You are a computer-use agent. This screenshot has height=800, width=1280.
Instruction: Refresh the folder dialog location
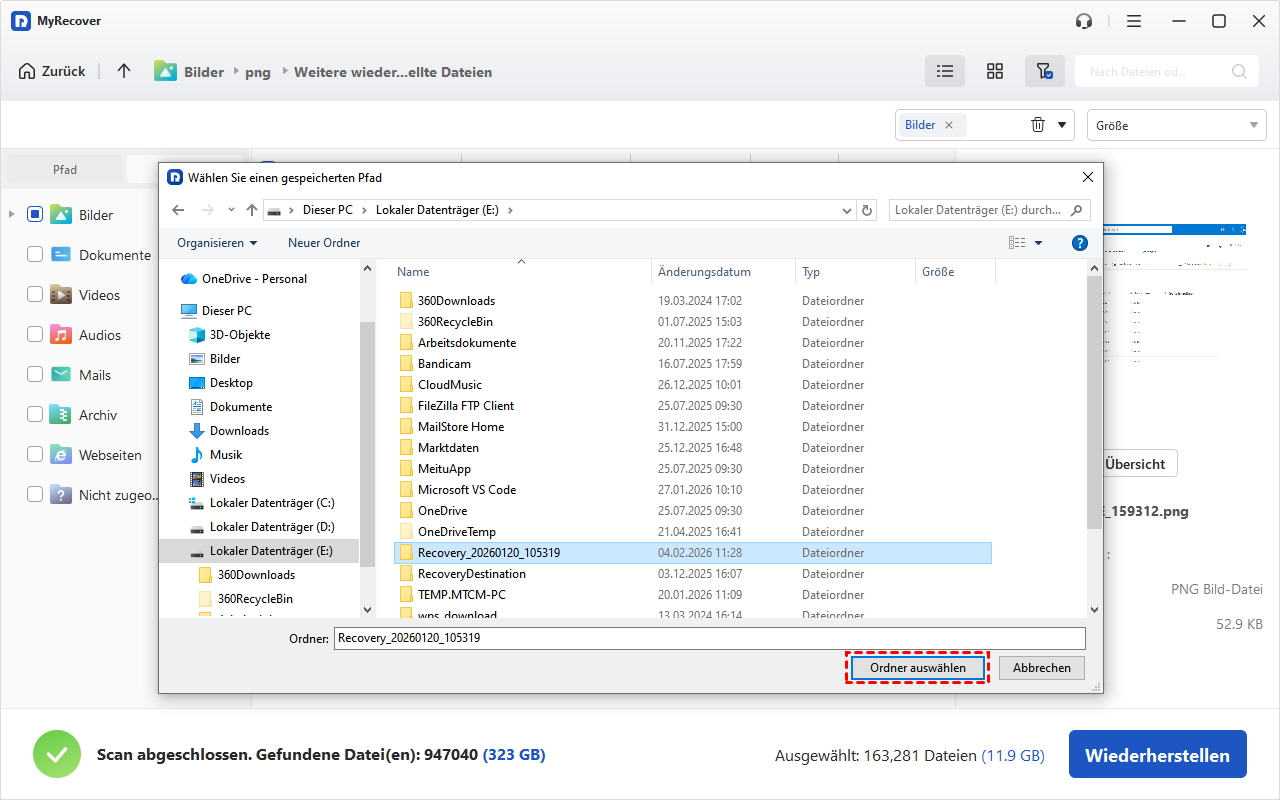click(x=867, y=210)
